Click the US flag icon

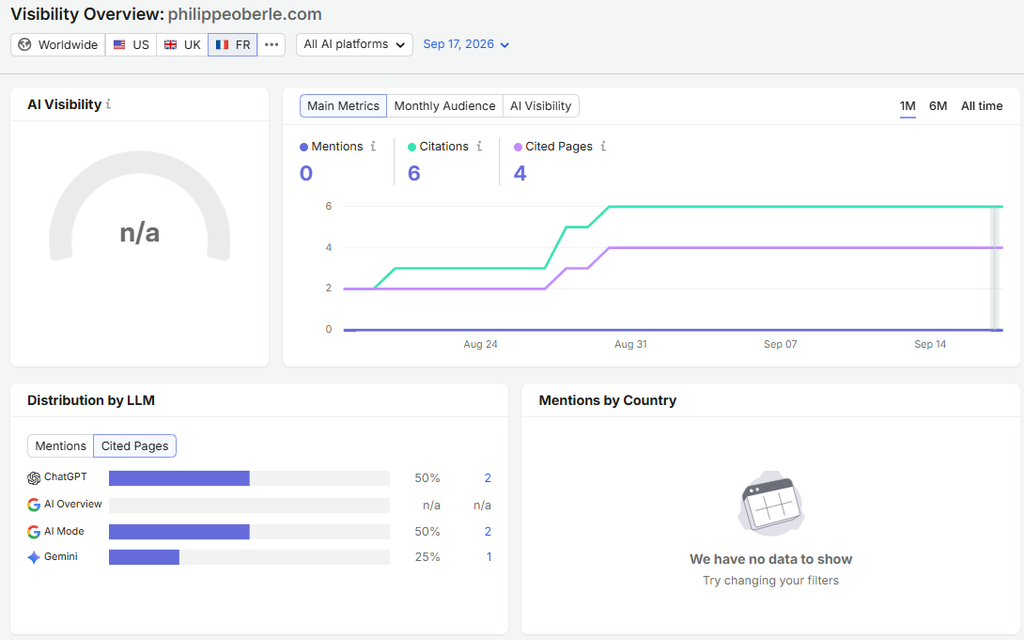119,44
